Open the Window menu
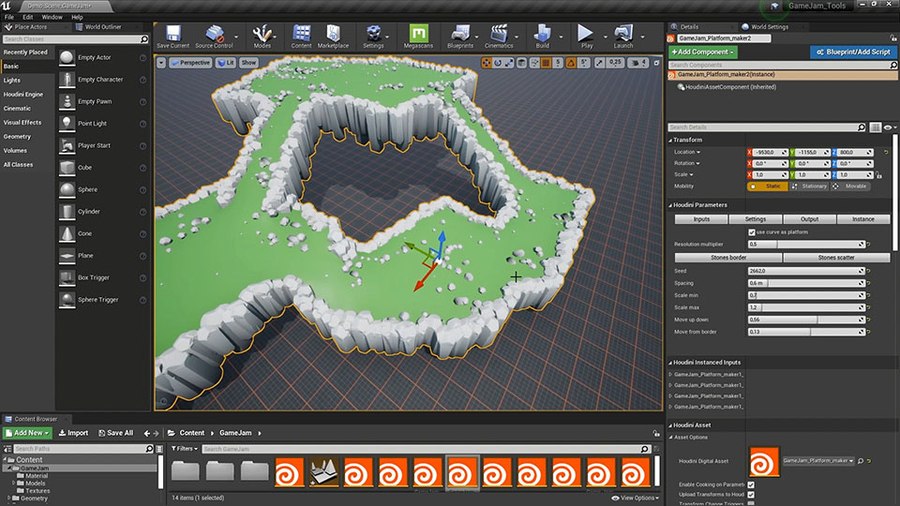 point(52,17)
